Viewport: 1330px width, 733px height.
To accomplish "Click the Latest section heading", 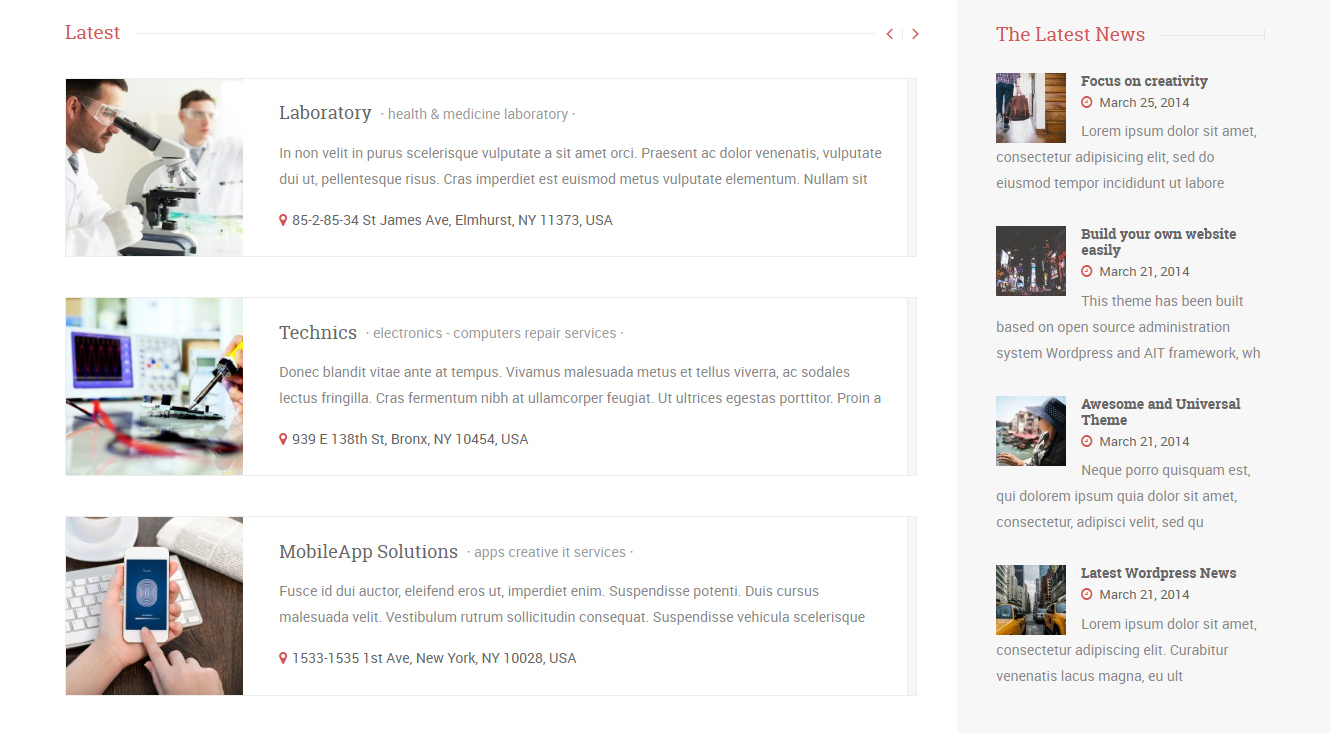I will pos(92,32).
